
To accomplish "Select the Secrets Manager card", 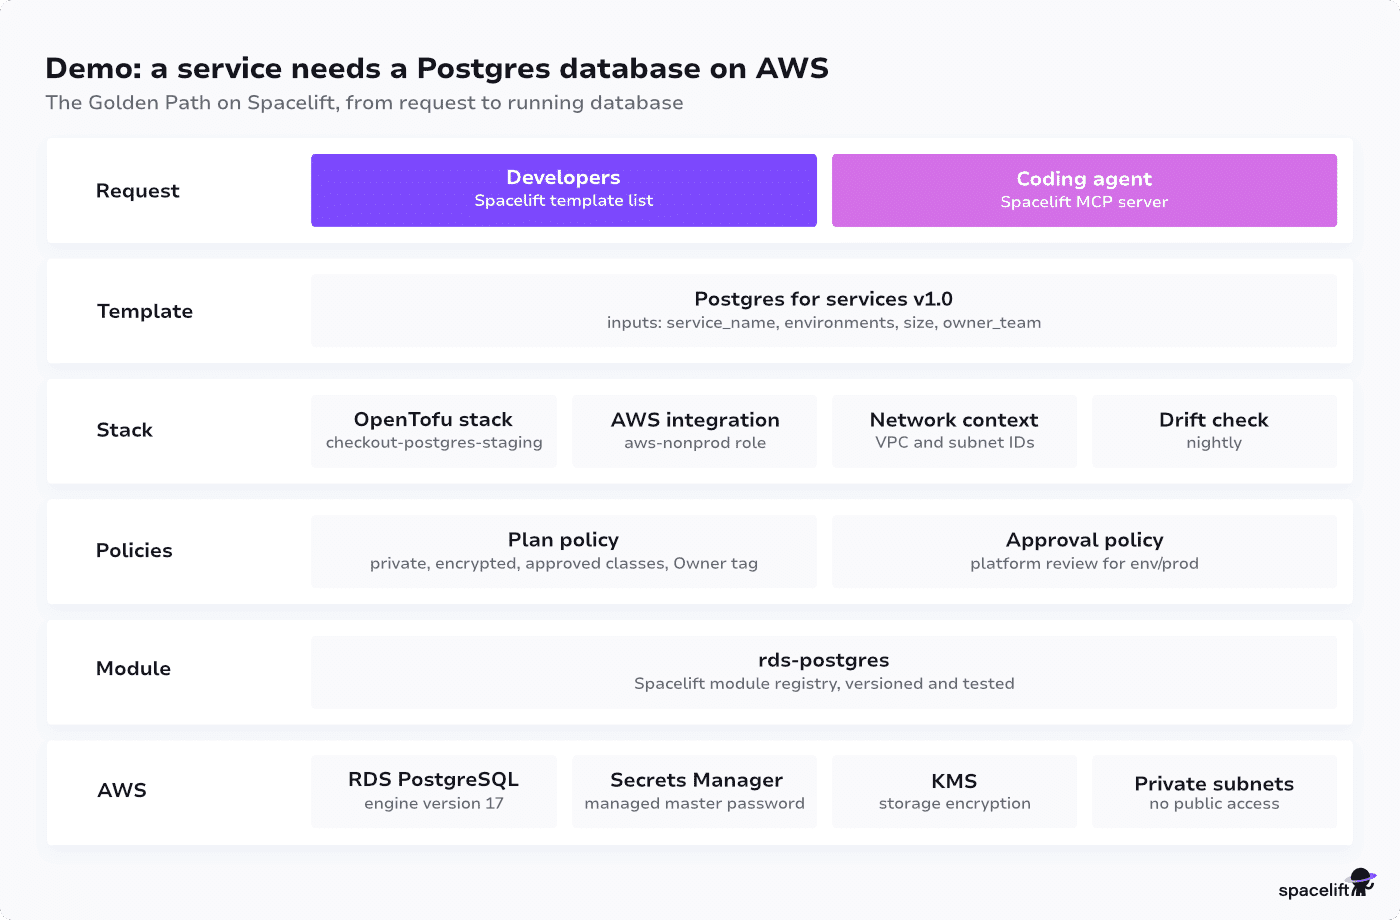I will (695, 792).
